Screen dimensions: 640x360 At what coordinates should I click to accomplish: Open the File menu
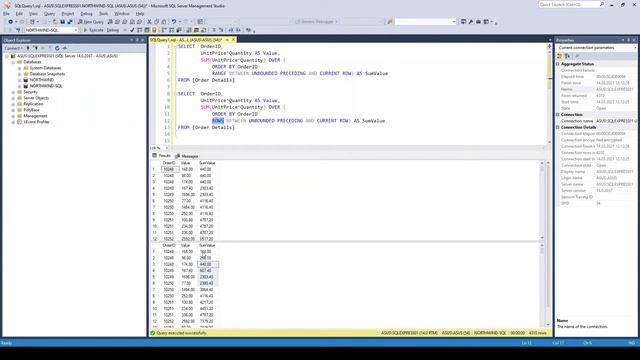(7, 14)
